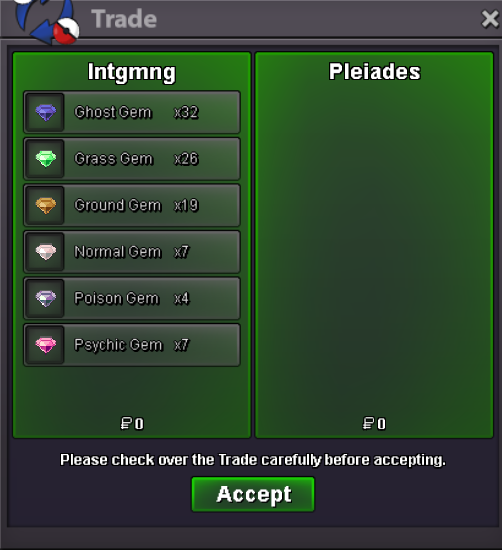Click the pink Psychic Gem icon
This screenshot has height=550, width=502.
(46, 345)
